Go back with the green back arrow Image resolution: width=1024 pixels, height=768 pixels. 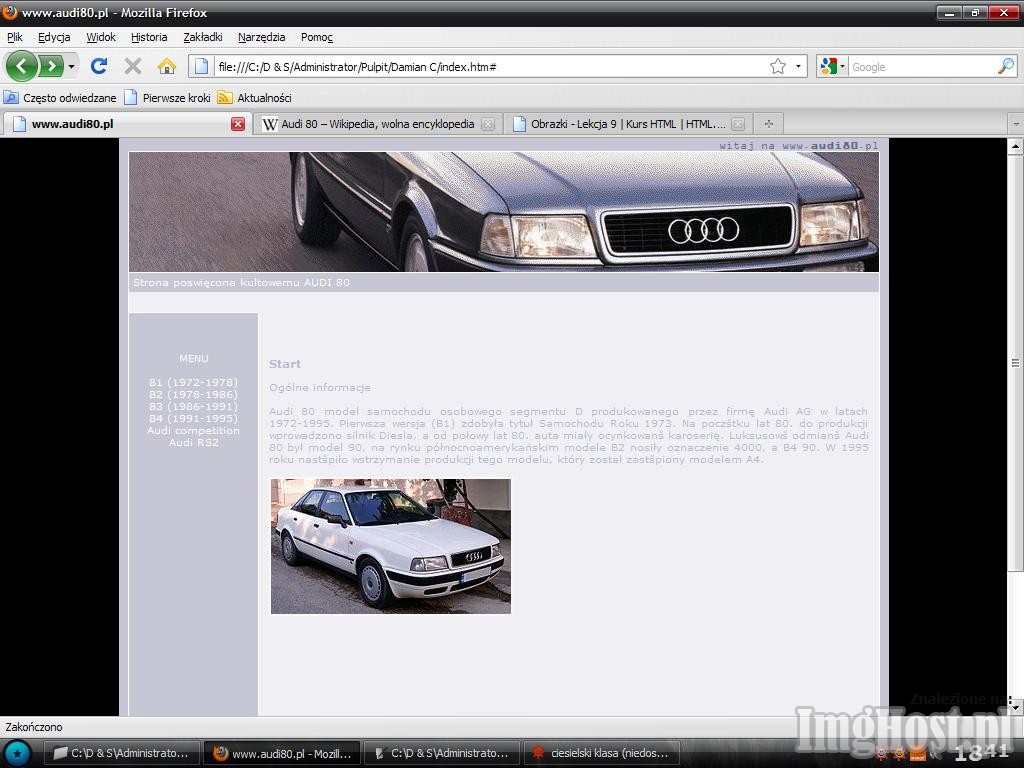tap(22, 66)
